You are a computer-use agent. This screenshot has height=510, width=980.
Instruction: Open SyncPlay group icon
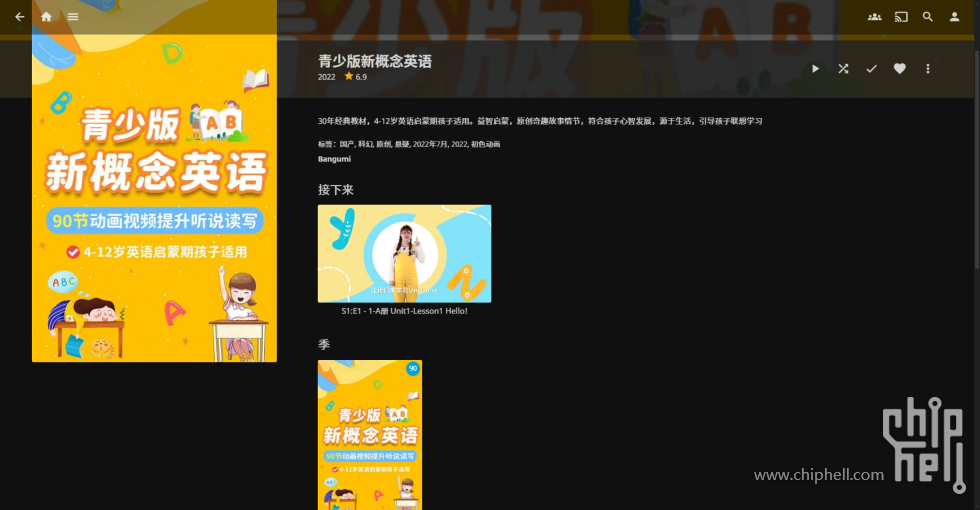[874, 17]
